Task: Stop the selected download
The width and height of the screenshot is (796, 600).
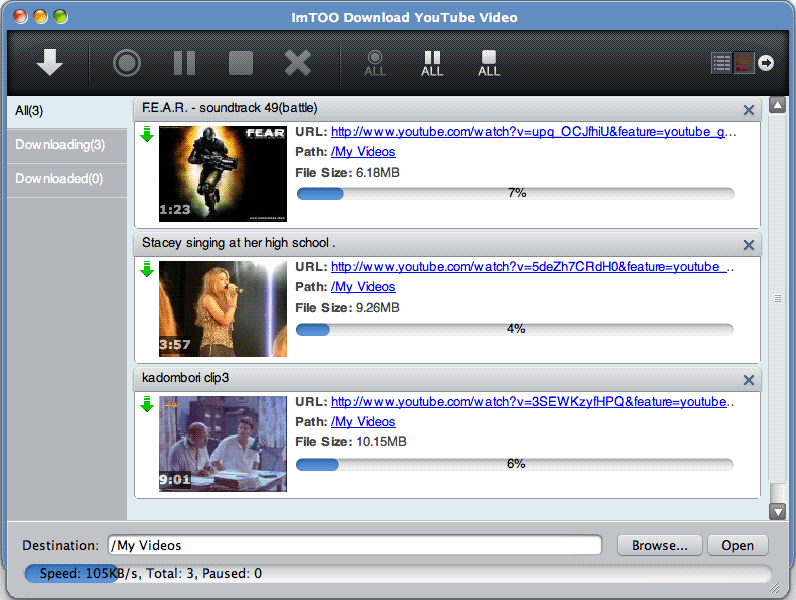Action: 241,63
